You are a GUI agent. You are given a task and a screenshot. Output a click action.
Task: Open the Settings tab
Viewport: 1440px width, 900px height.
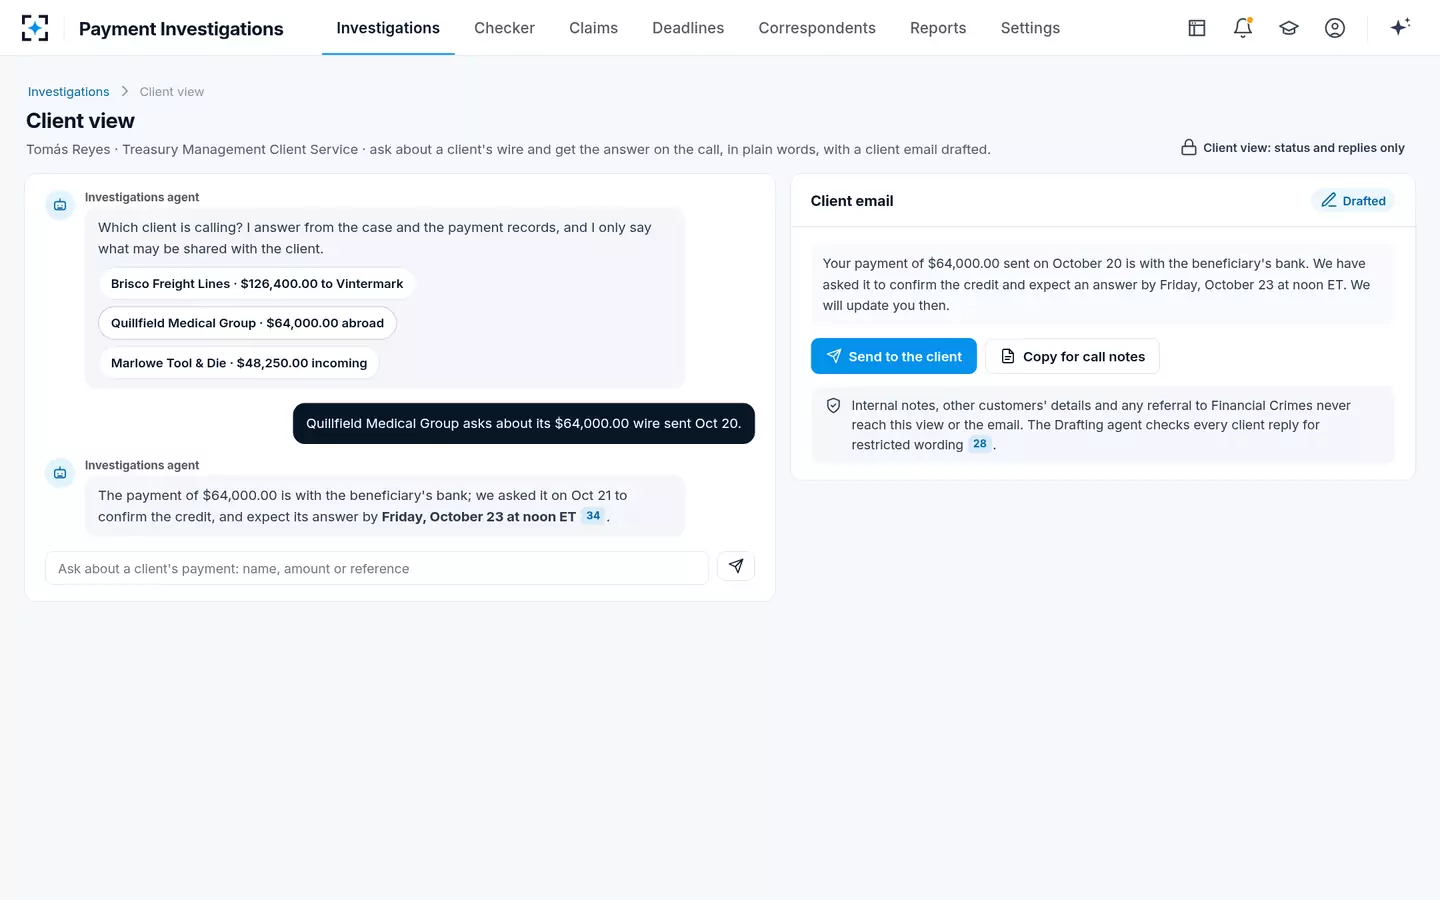coord(1030,28)
